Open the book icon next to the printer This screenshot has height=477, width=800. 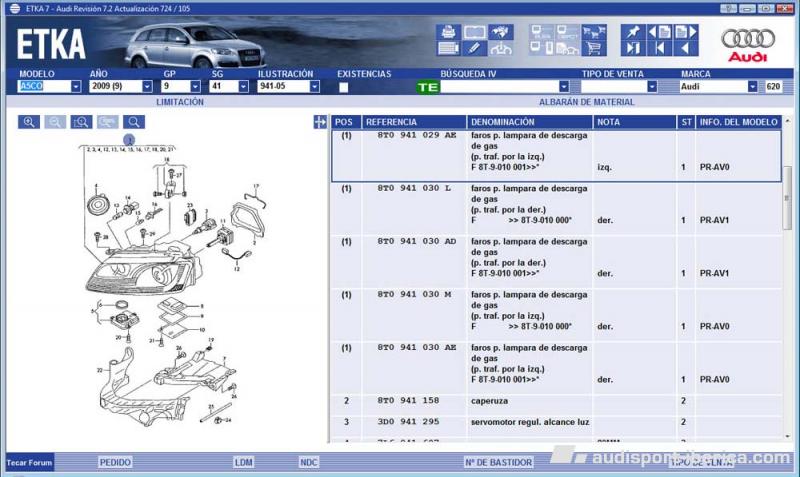click(474, 32)
